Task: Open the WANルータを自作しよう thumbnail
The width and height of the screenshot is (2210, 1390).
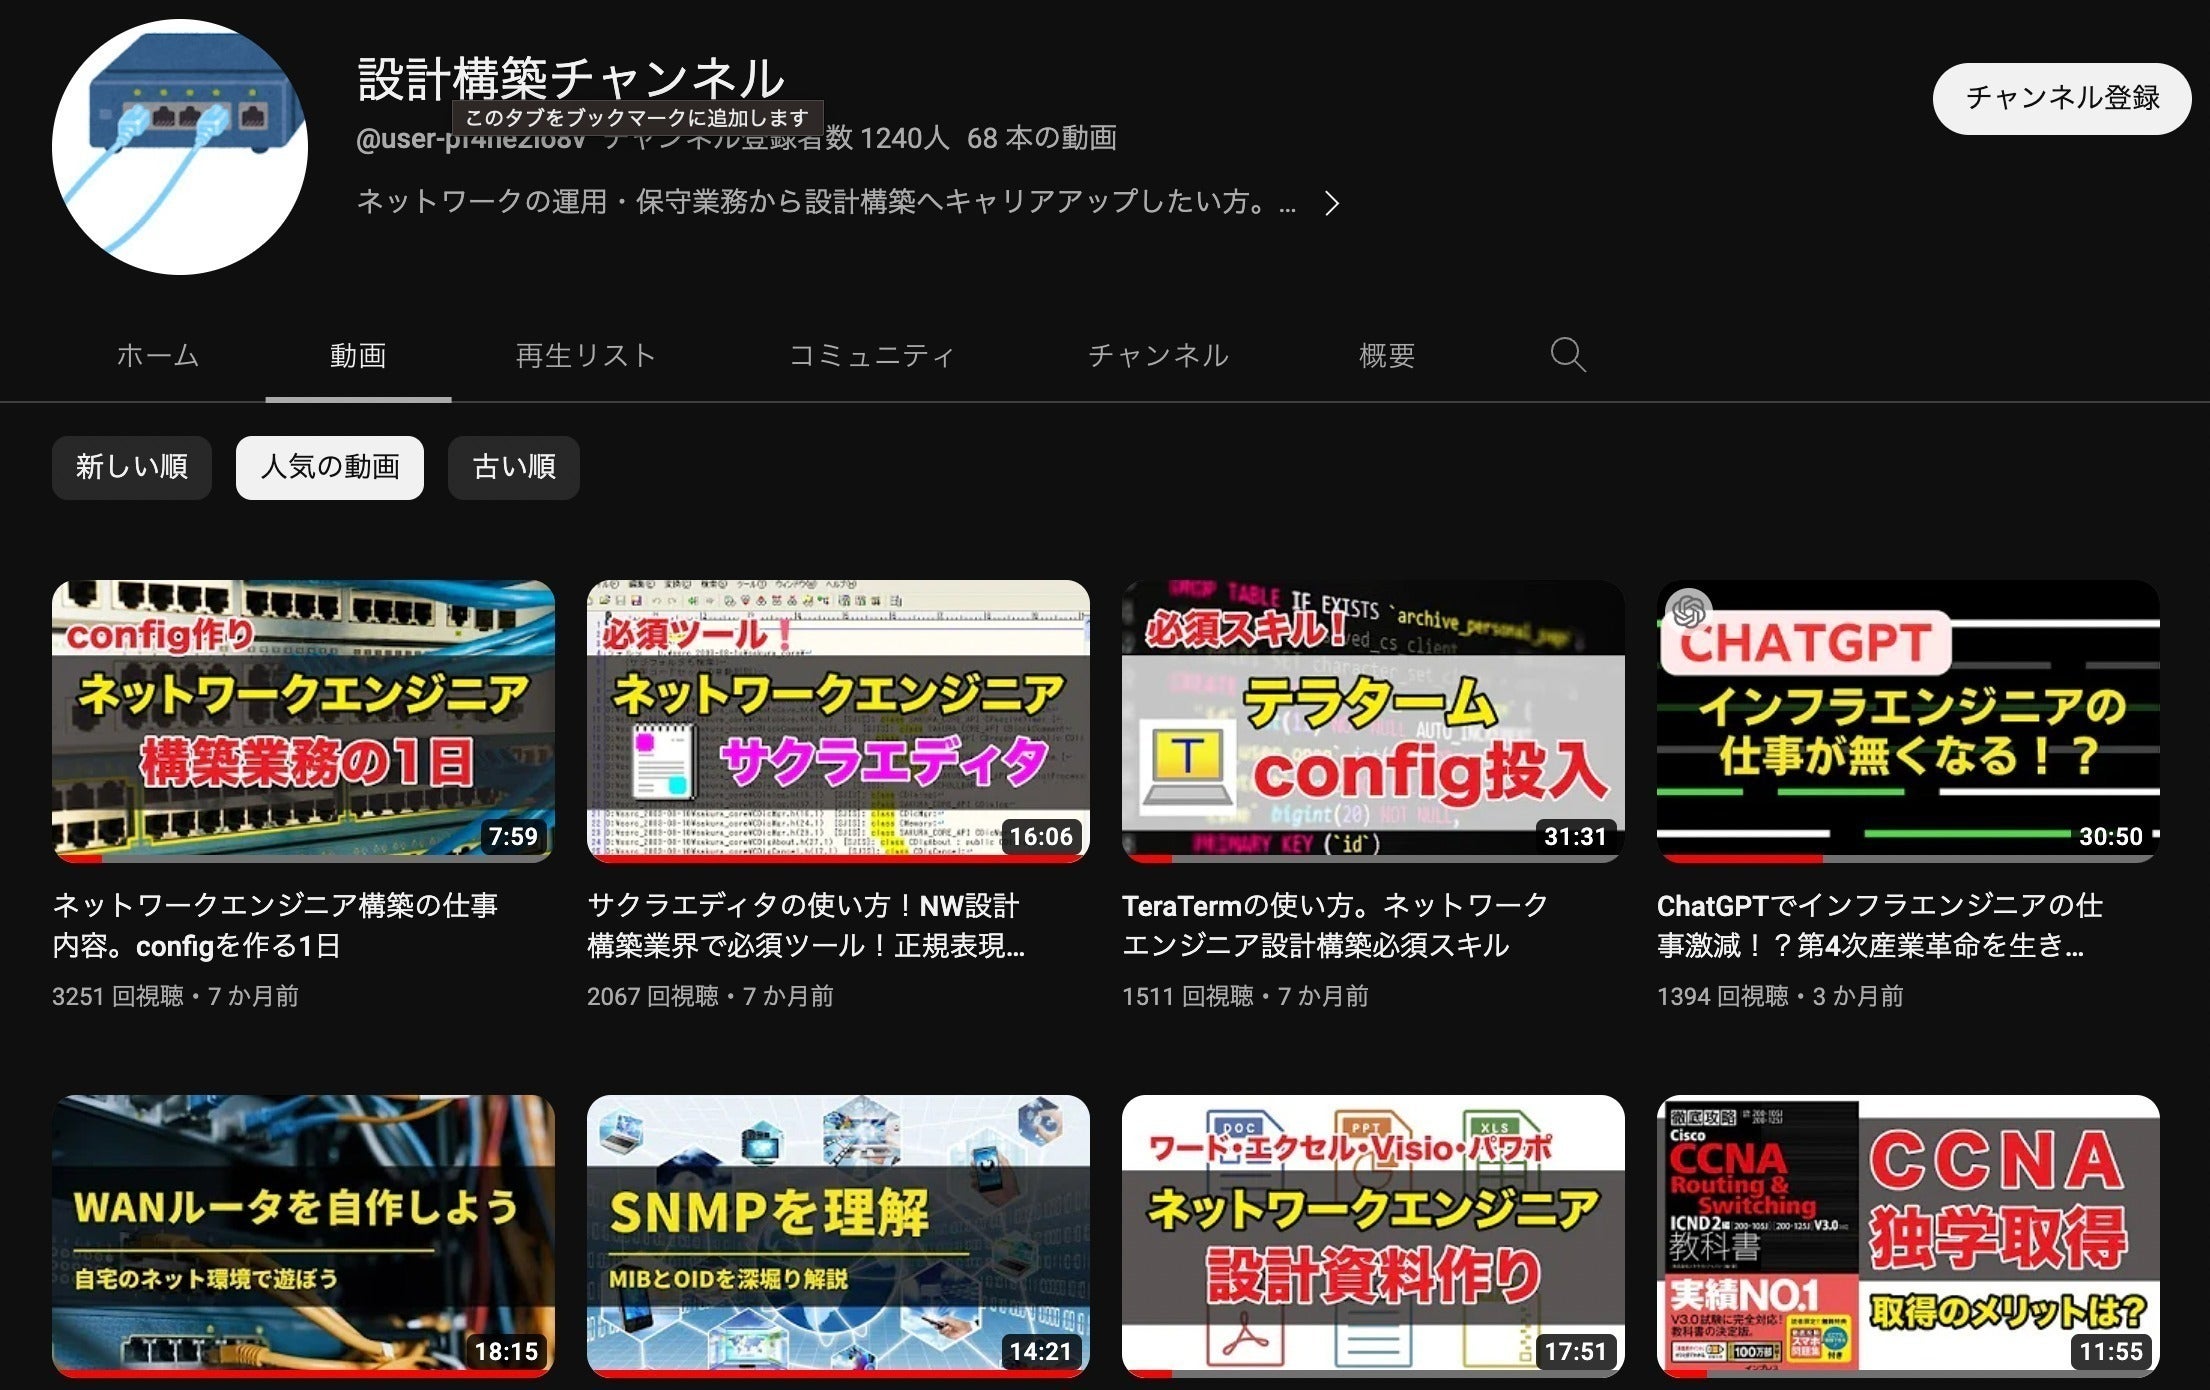Action: click(303, 1235)
